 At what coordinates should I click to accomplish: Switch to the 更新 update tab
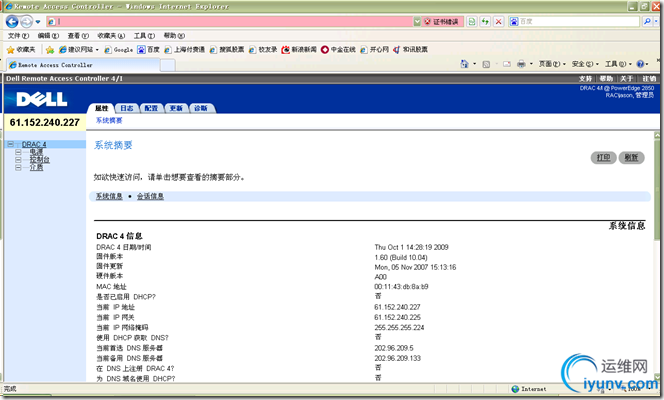[x=176, y=108]
